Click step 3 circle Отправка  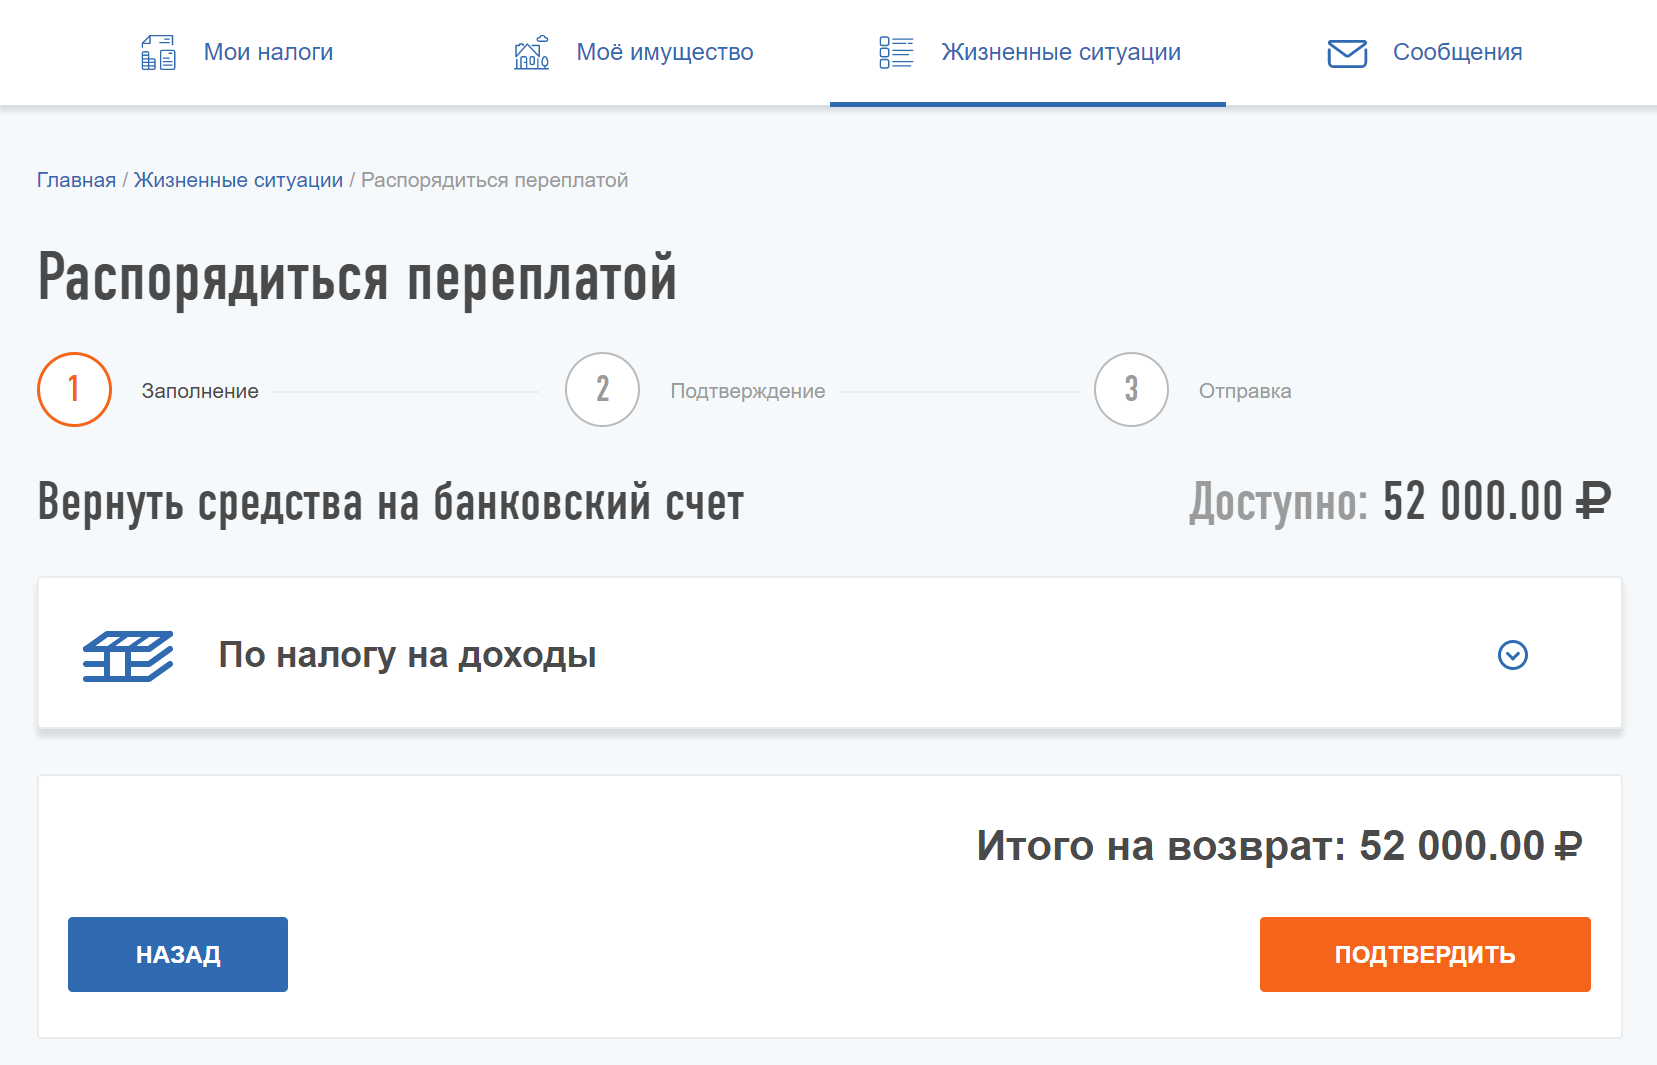1131,389
